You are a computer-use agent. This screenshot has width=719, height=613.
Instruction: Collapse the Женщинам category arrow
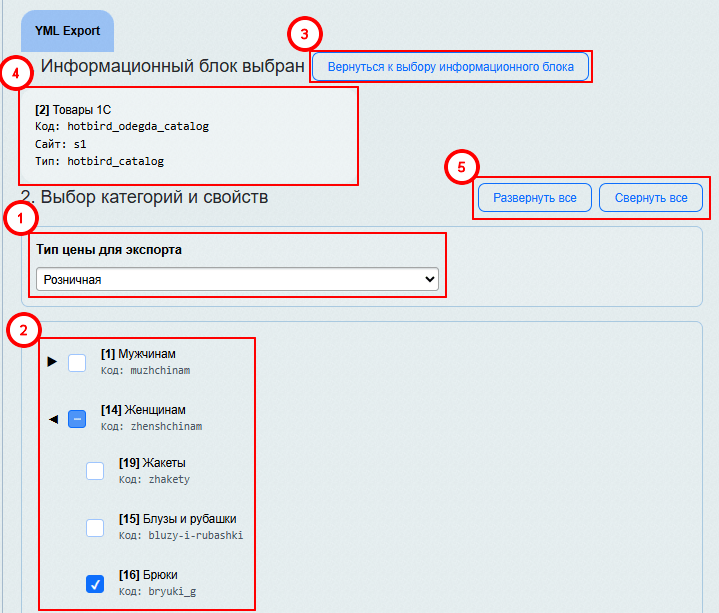53,419
